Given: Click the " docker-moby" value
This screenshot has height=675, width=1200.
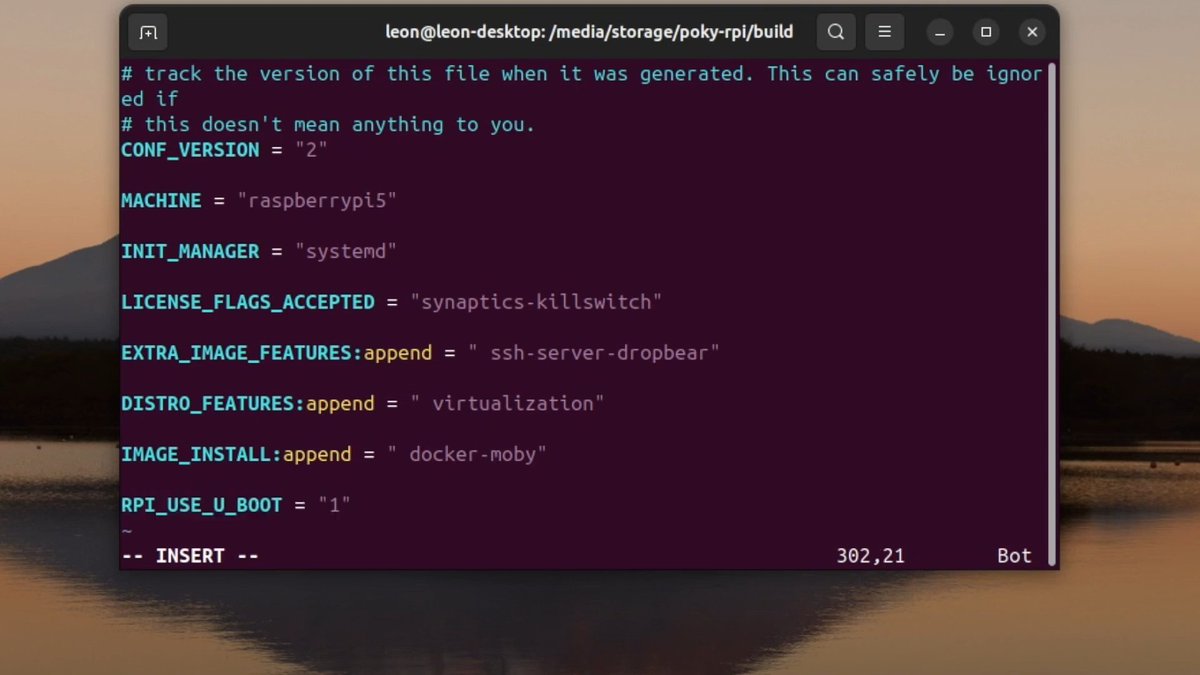Looking at the screenshot, I should [x=467, y=455].
